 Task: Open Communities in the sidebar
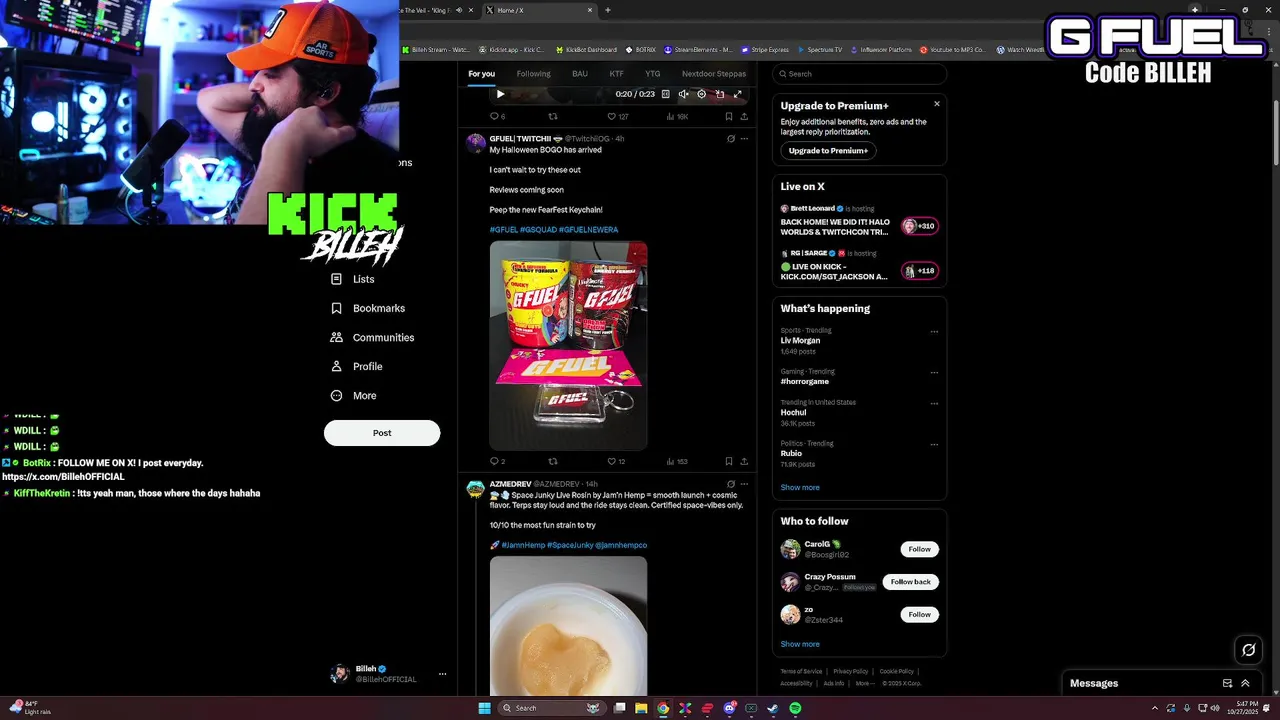point(372,337)
